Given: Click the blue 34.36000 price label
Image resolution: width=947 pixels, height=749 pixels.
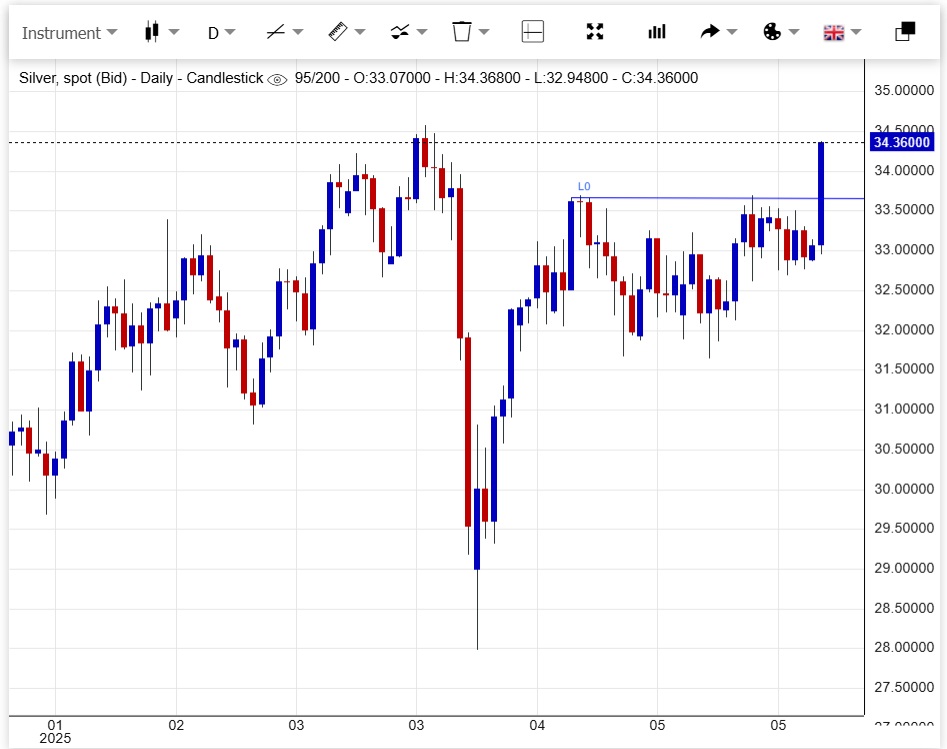Looking at the screenshot, I should point(902,142).
